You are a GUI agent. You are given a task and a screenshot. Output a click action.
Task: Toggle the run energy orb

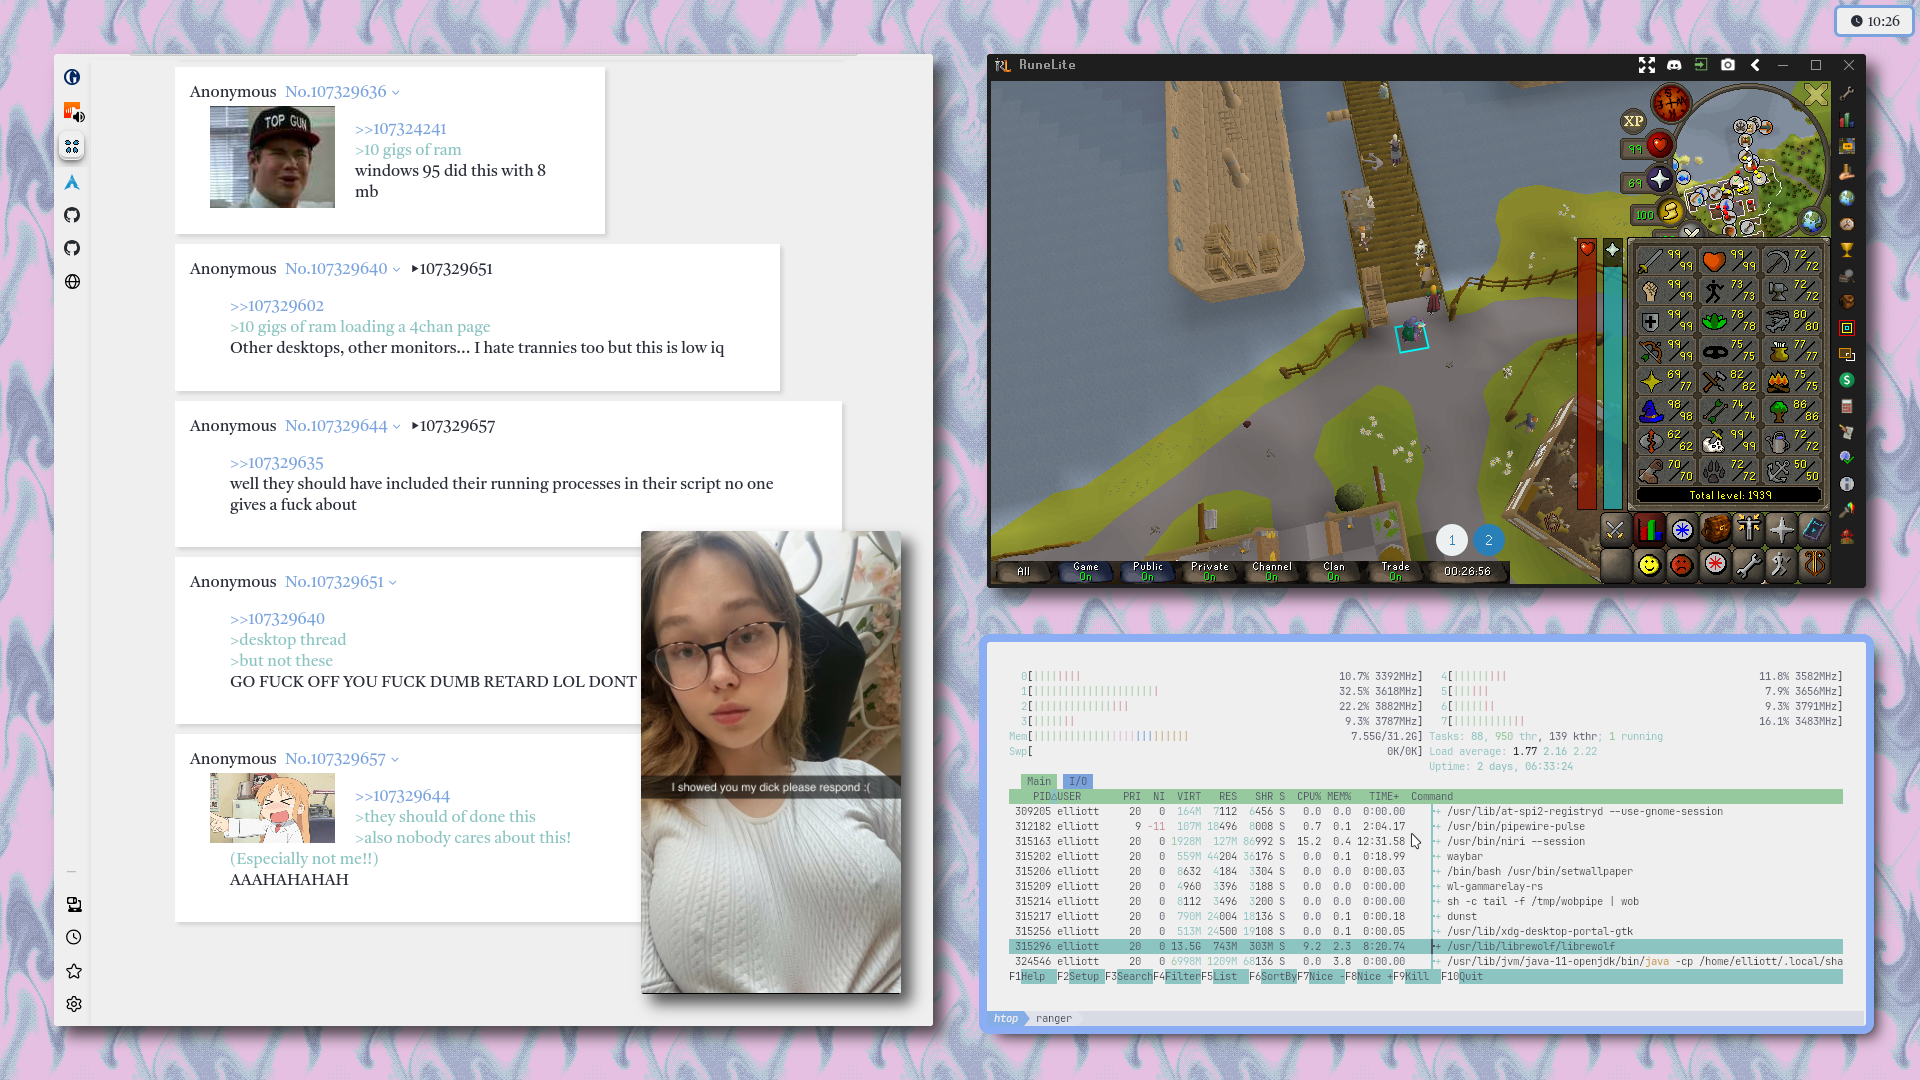click(1670, 211)
